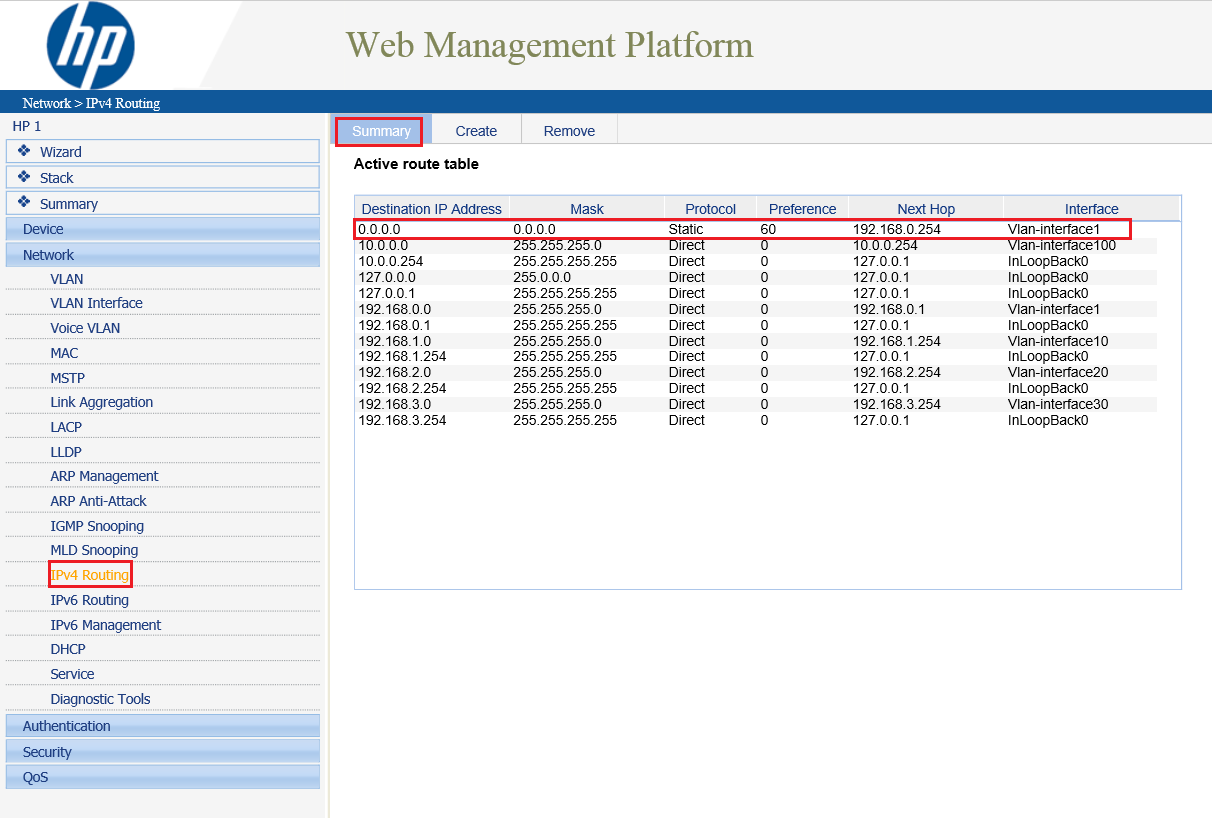The image size is (1212, 818).
Task: Click next hop 192.168.0.254
Action: pyautogui.click(x=897, y=229)
